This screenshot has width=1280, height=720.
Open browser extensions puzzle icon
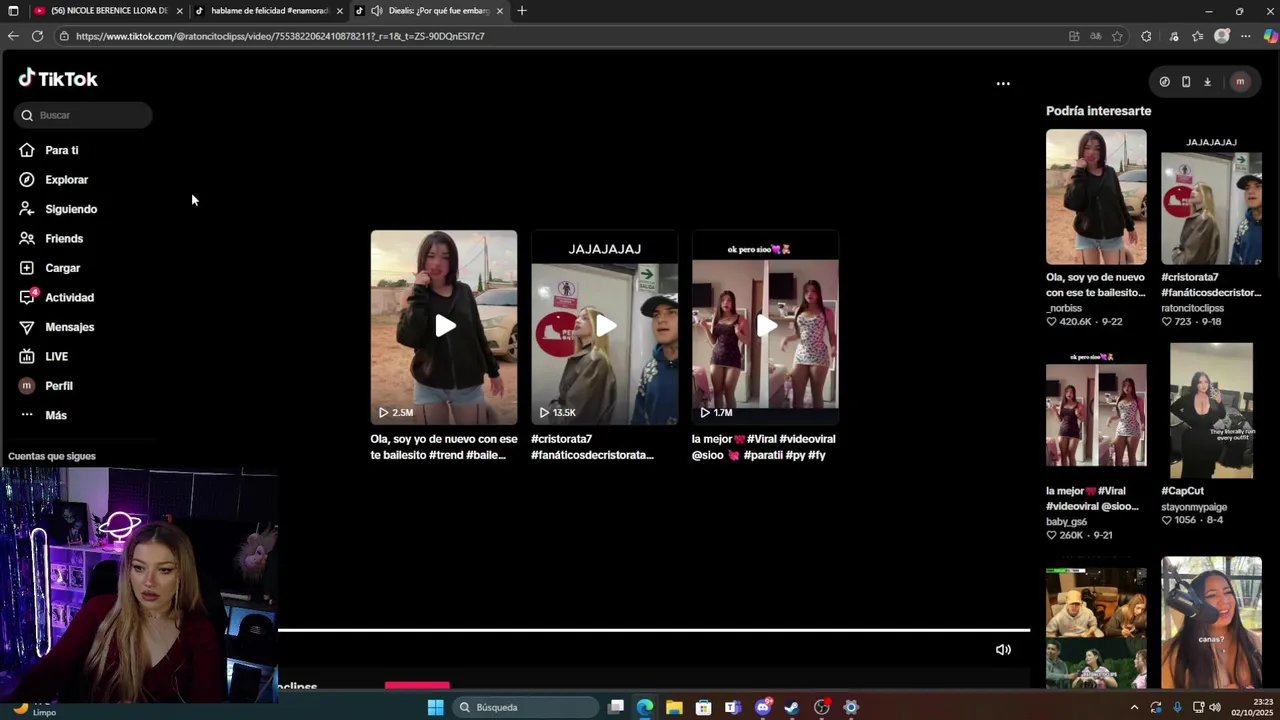coord(1146,36)
